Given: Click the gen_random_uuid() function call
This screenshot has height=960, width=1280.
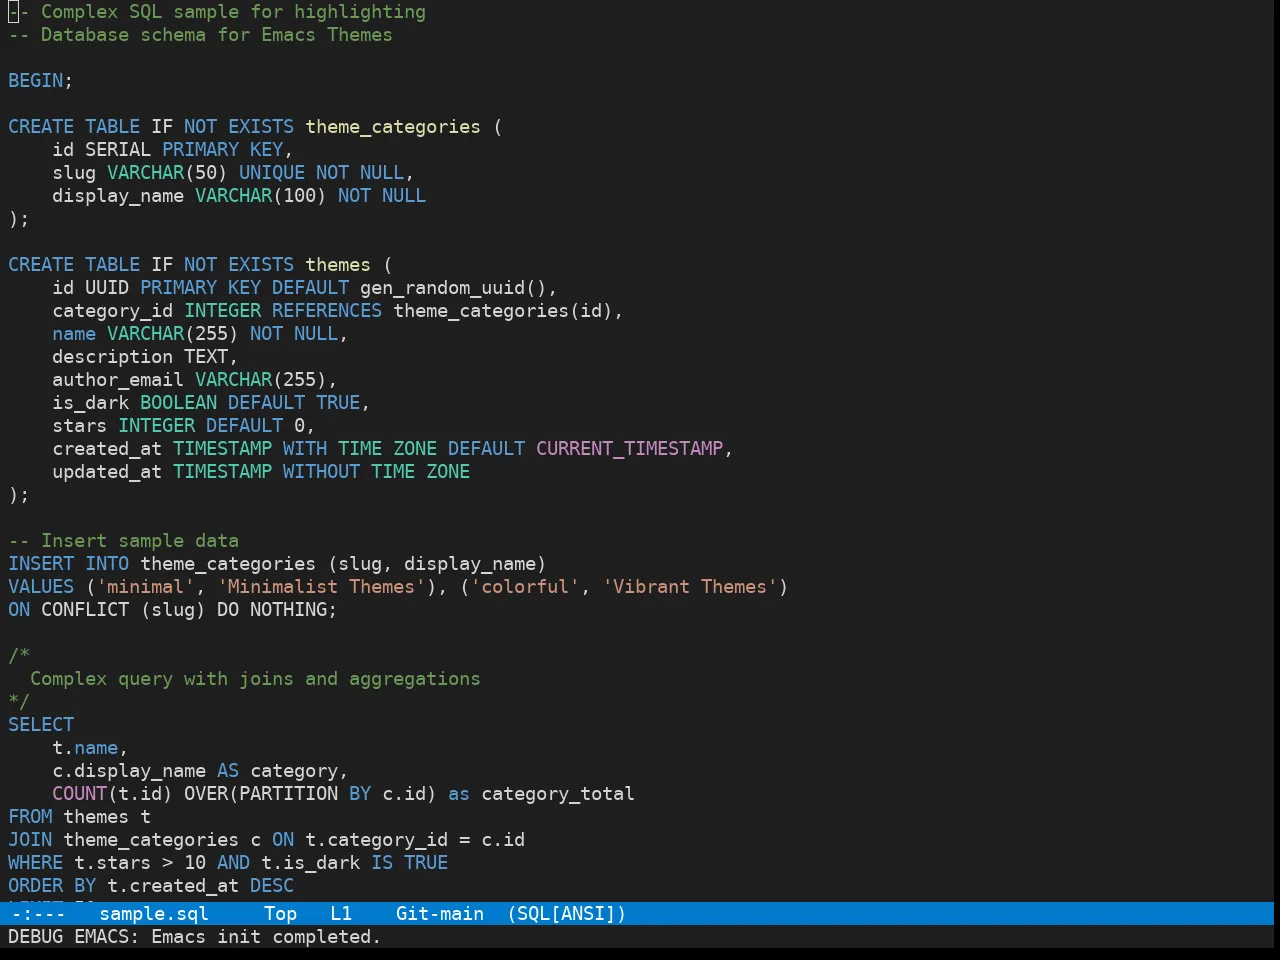Looking at the screenshot, I should (453, 288).
